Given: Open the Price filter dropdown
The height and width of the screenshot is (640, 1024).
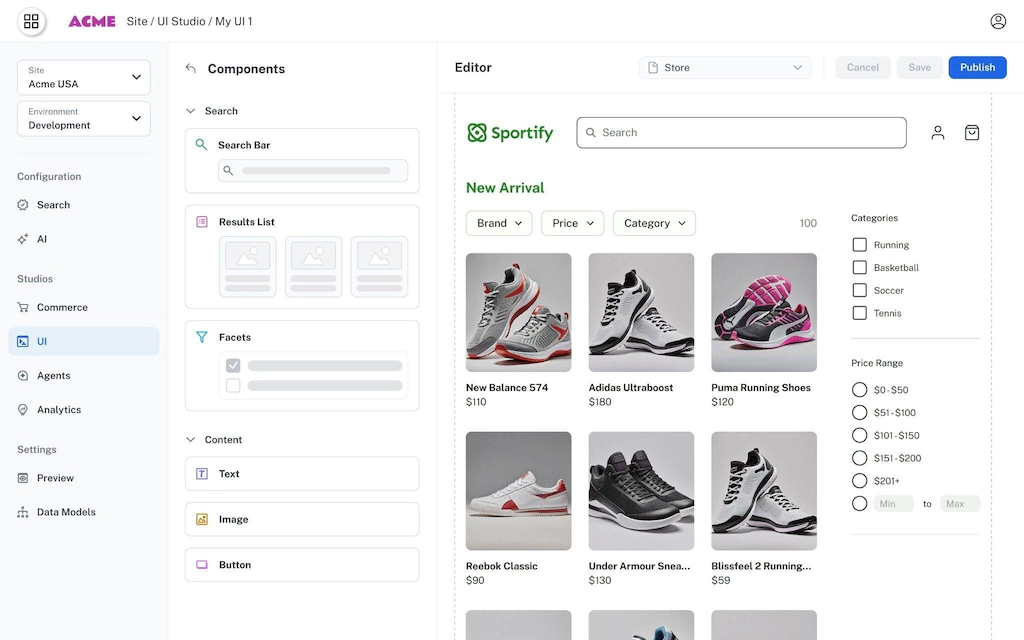Looking at the screenshot, I should tap(572, 223).
